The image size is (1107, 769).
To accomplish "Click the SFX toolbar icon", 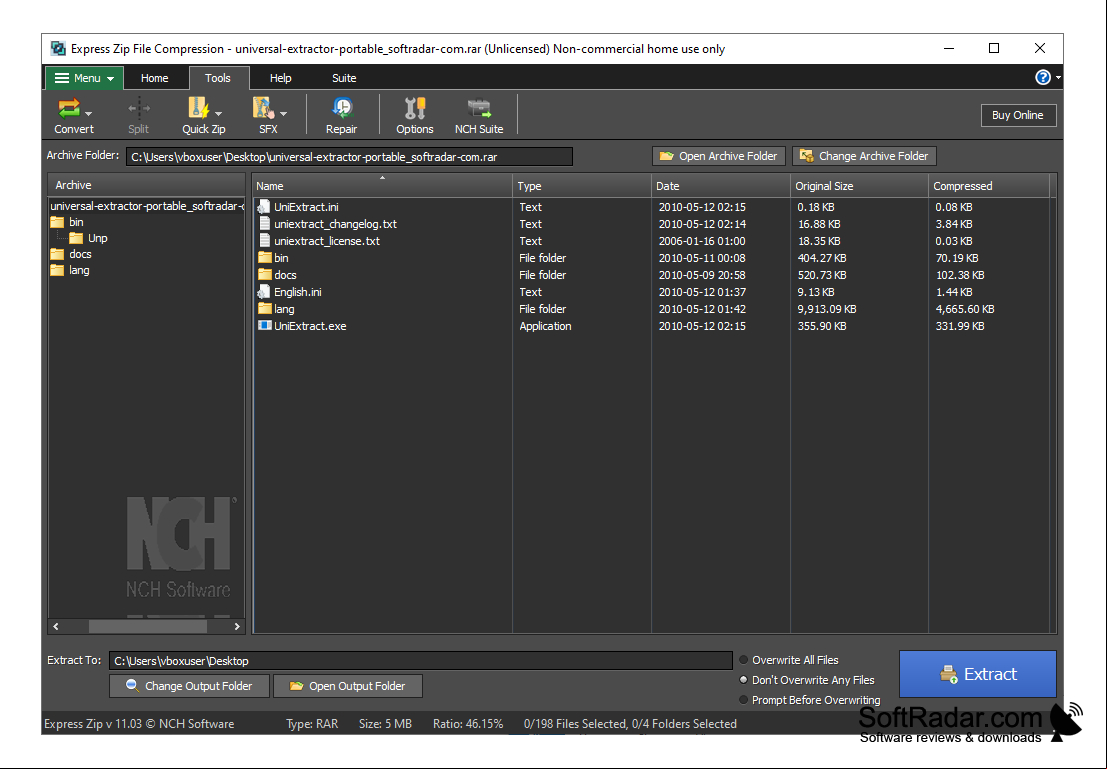I will [263, 108].
